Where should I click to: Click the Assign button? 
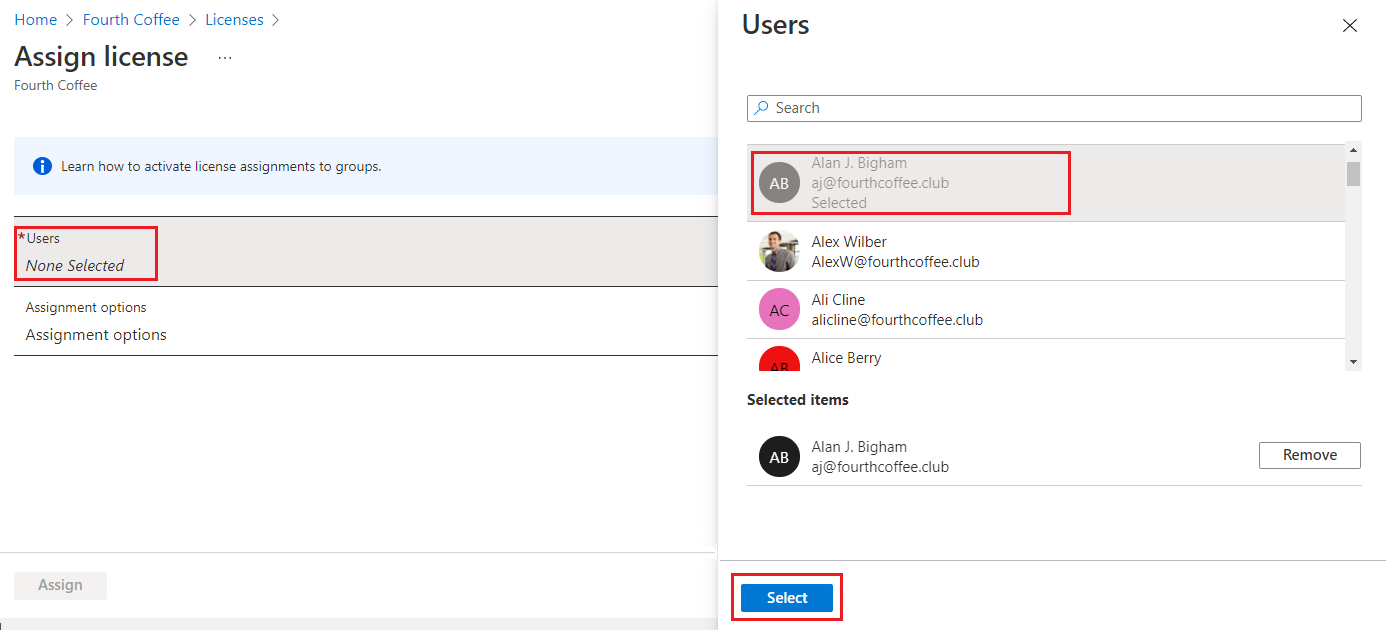coord(60,585)
